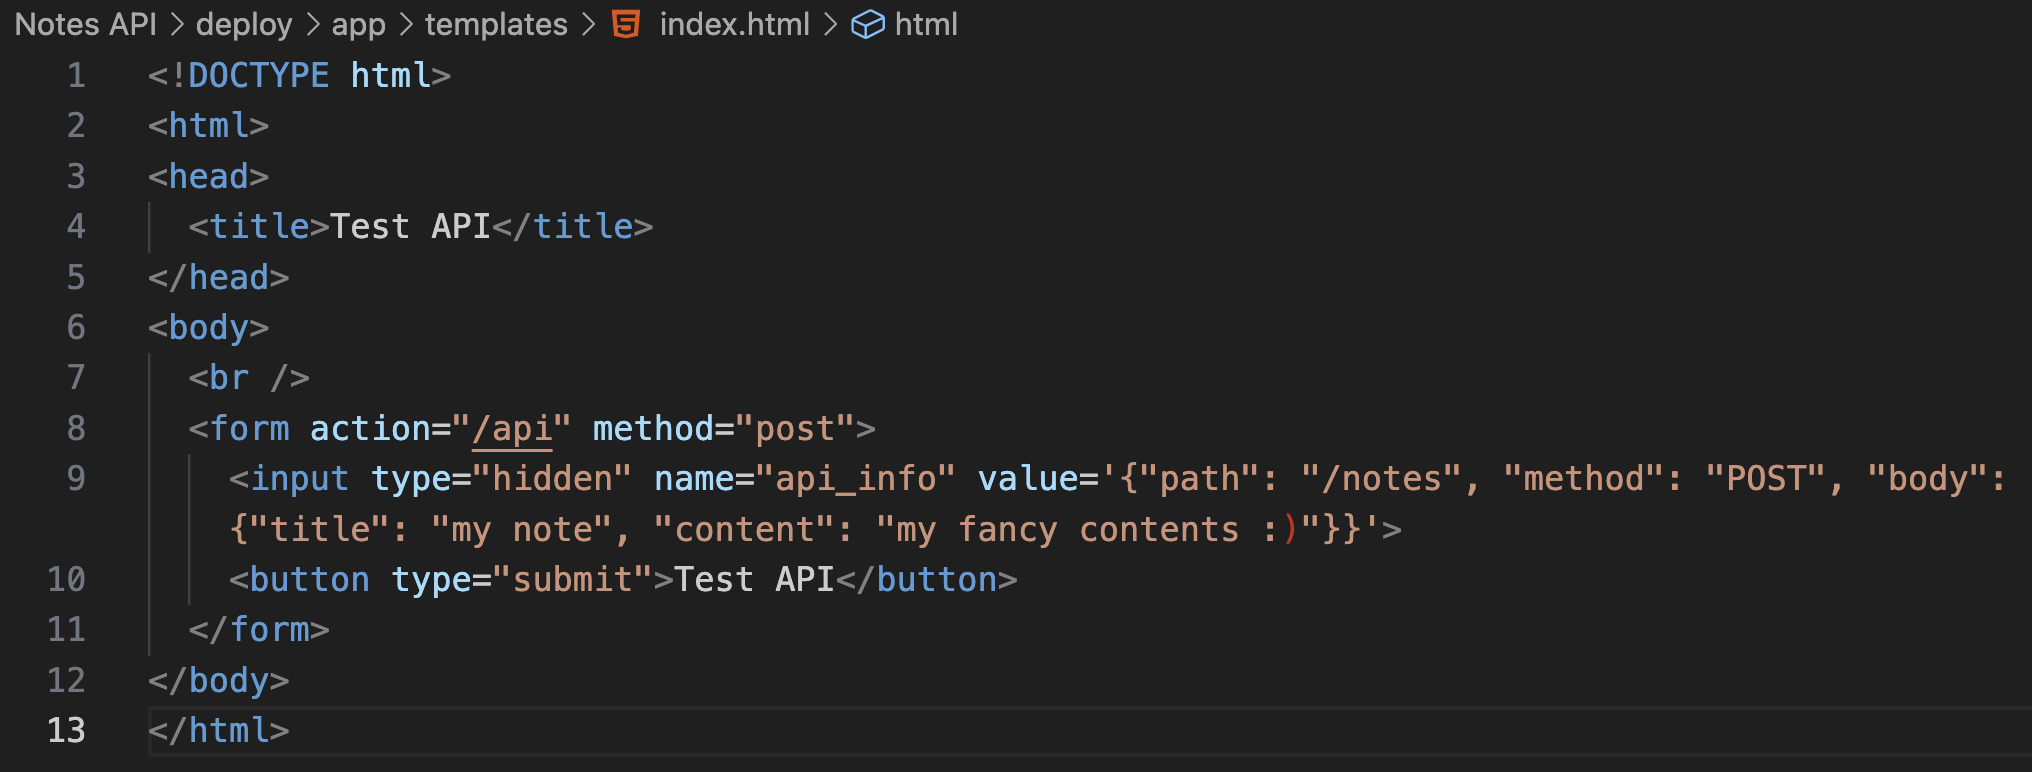Follow the /api link in form action
This screenshot has height=772, width=2032.
pyautogui.click(x=512, y=429)
